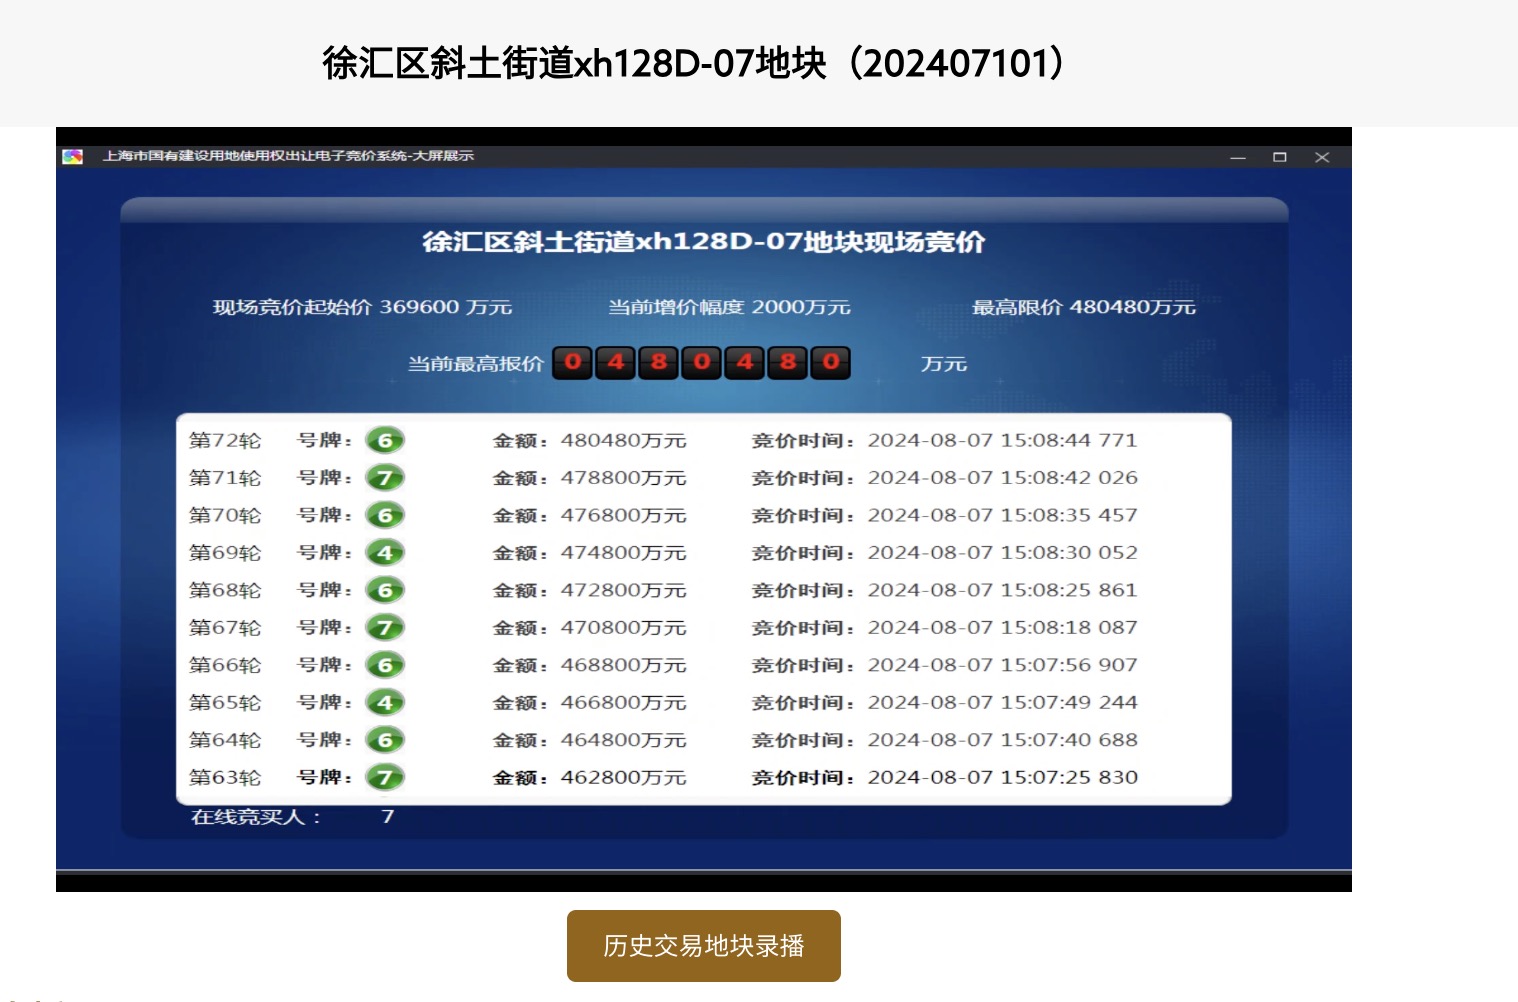
Task: Click paddle badge 6 in round 66 row
Action: pos(385,666)
